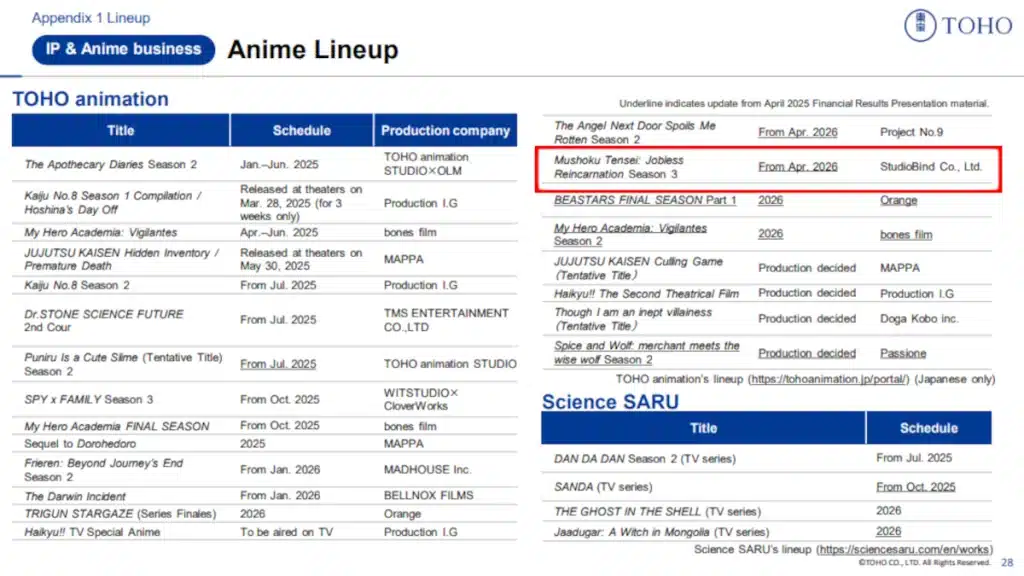Select 'DAN DA DAN Season 2 (TV series)' title
1024x576 pixels.
(645, 459)
